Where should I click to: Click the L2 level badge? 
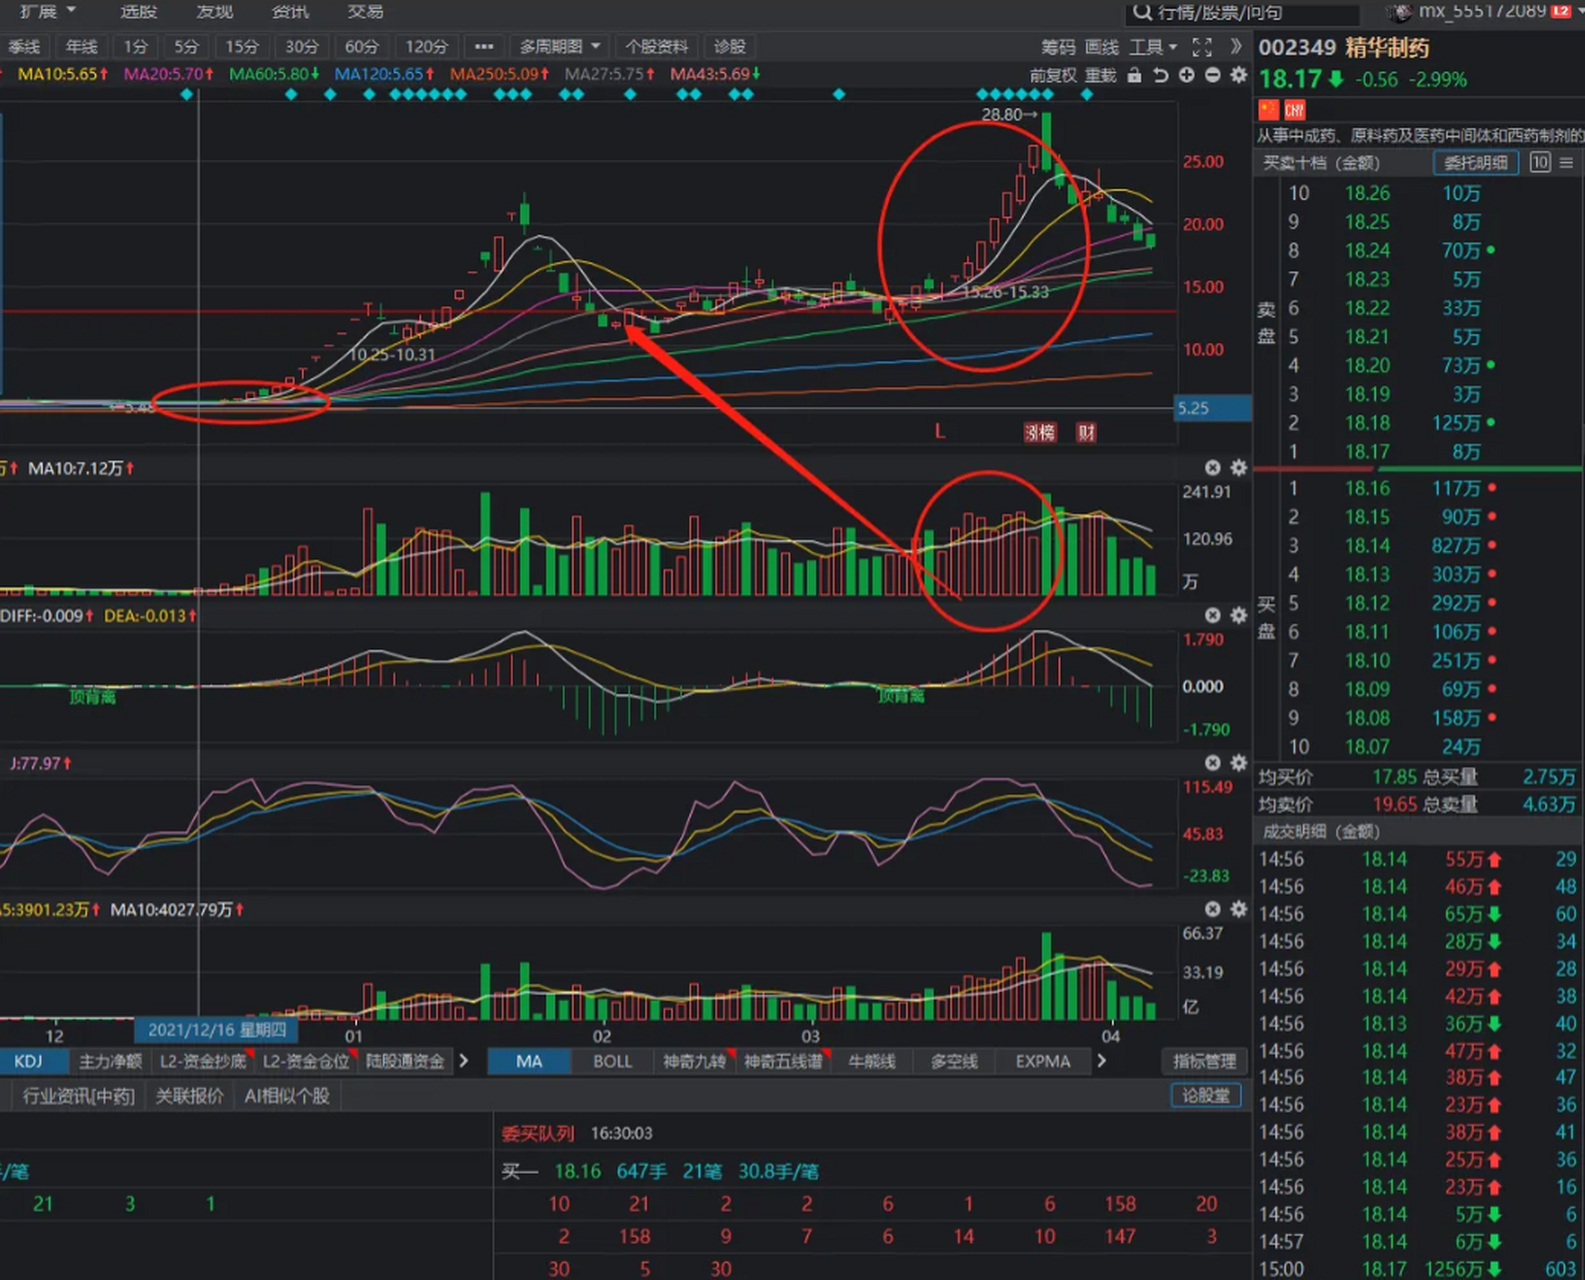(1561, 11)
